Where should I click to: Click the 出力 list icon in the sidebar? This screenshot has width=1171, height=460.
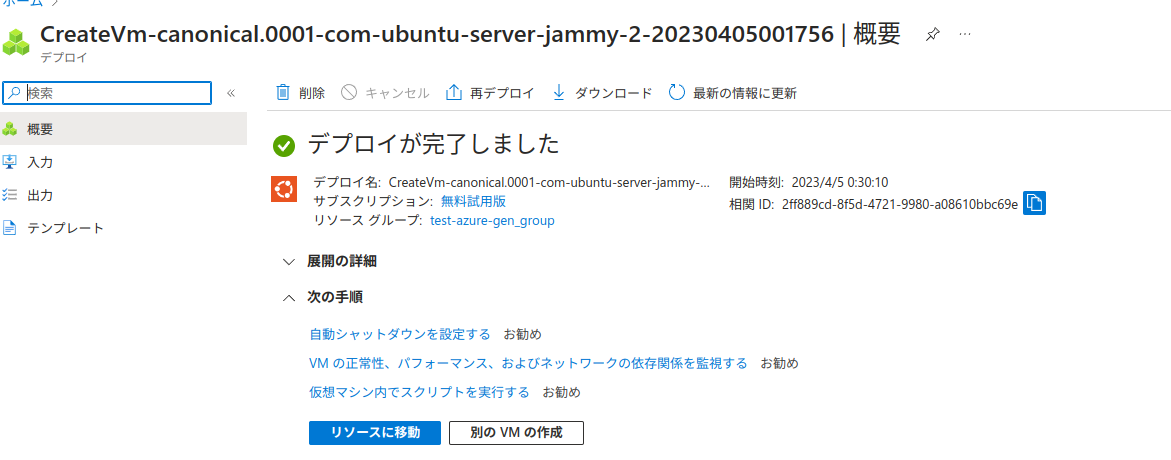coord(10,195)
